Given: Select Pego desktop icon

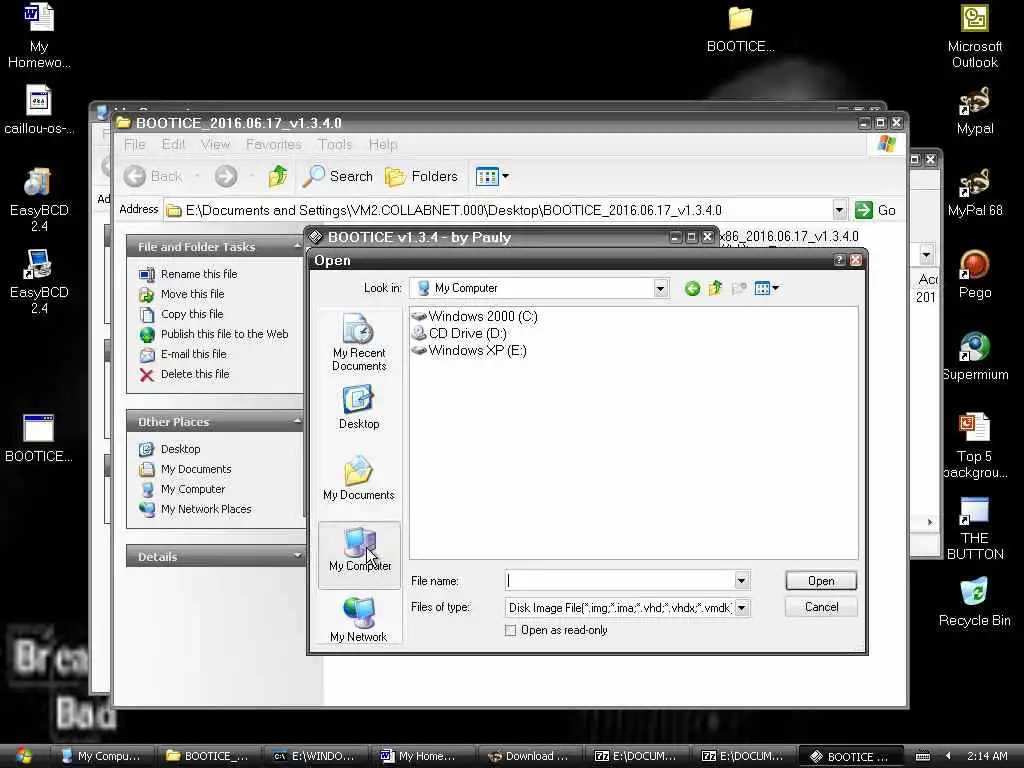Looking at the screenshot, I should click(974, 274).
